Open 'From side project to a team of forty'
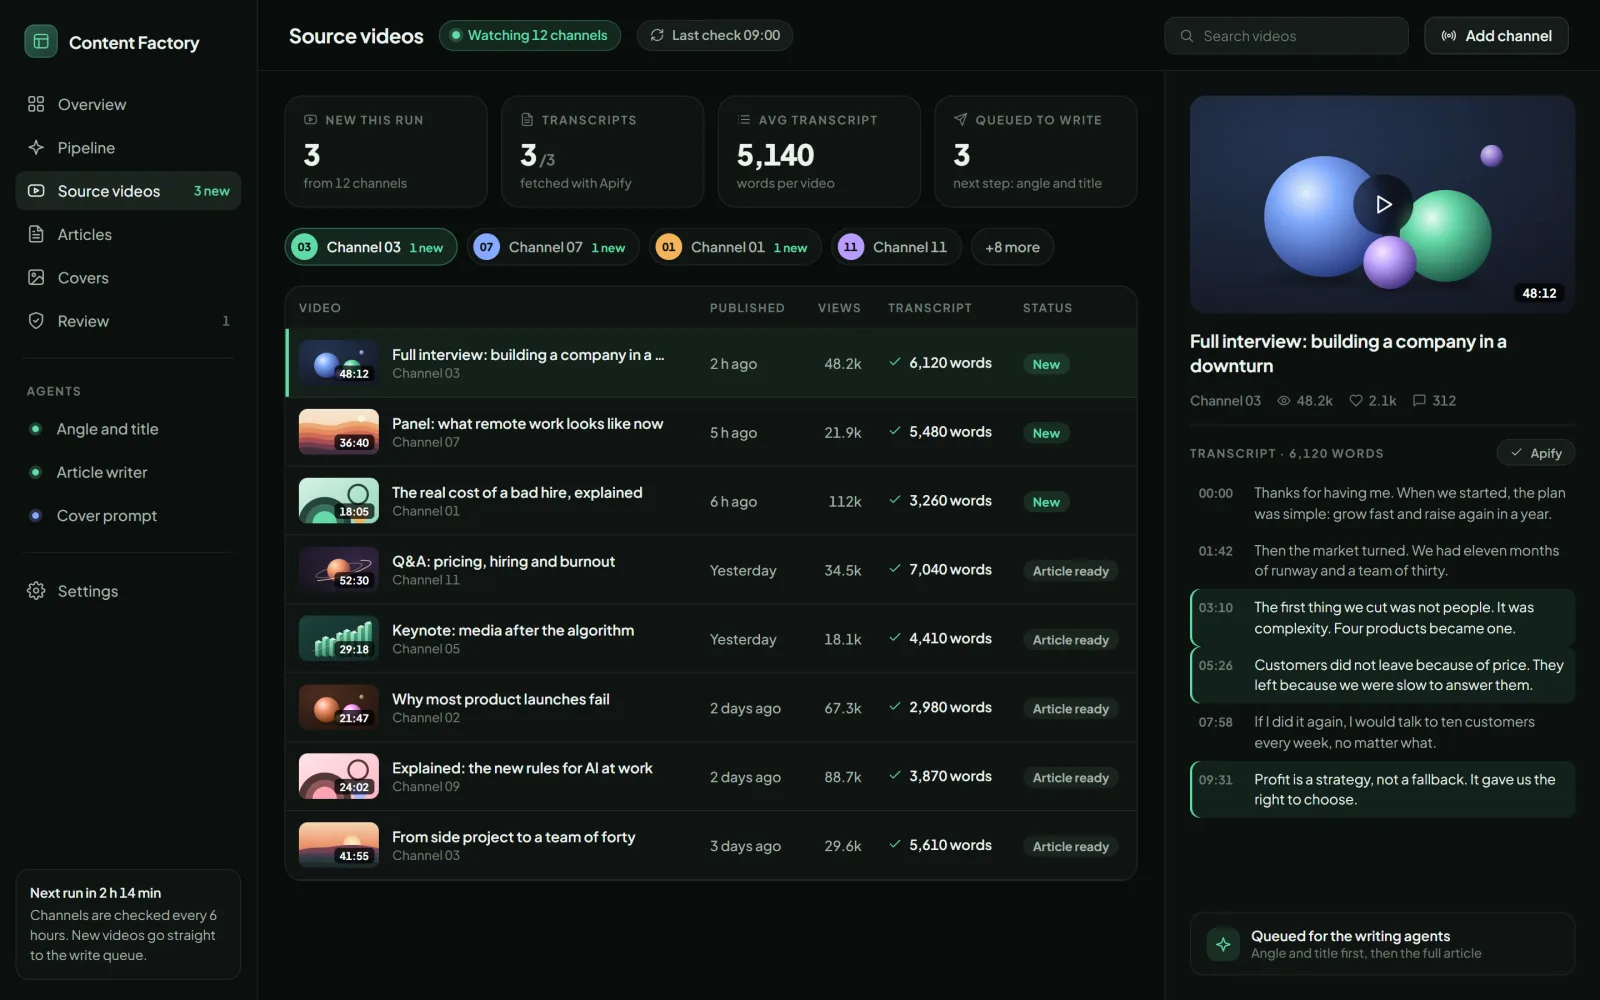The width and height of the screenshot is (1600, 1000). tap(711, 846)
